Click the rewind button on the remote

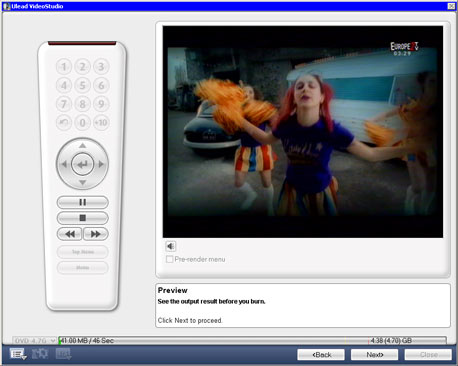69,234
